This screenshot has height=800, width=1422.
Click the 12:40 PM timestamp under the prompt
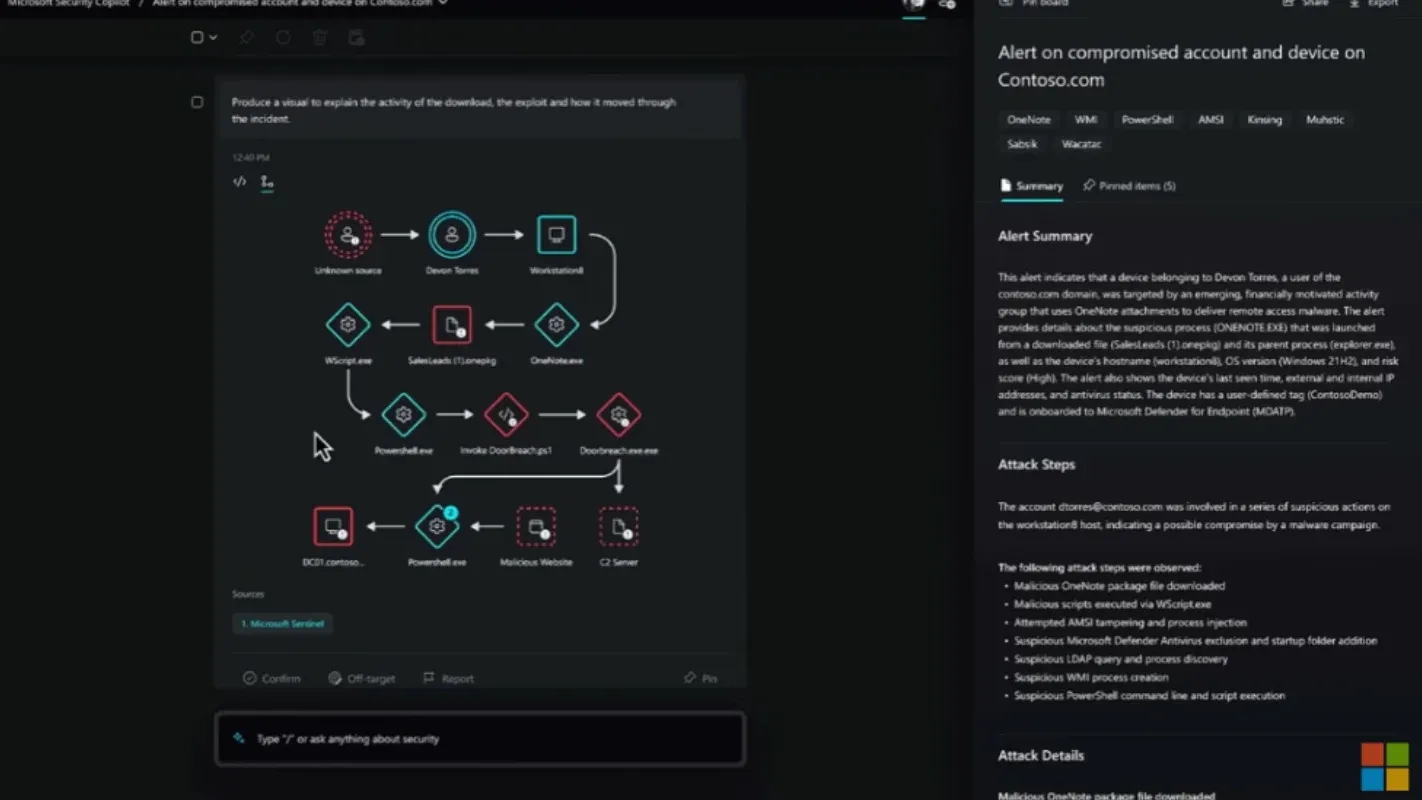point(251,157)
